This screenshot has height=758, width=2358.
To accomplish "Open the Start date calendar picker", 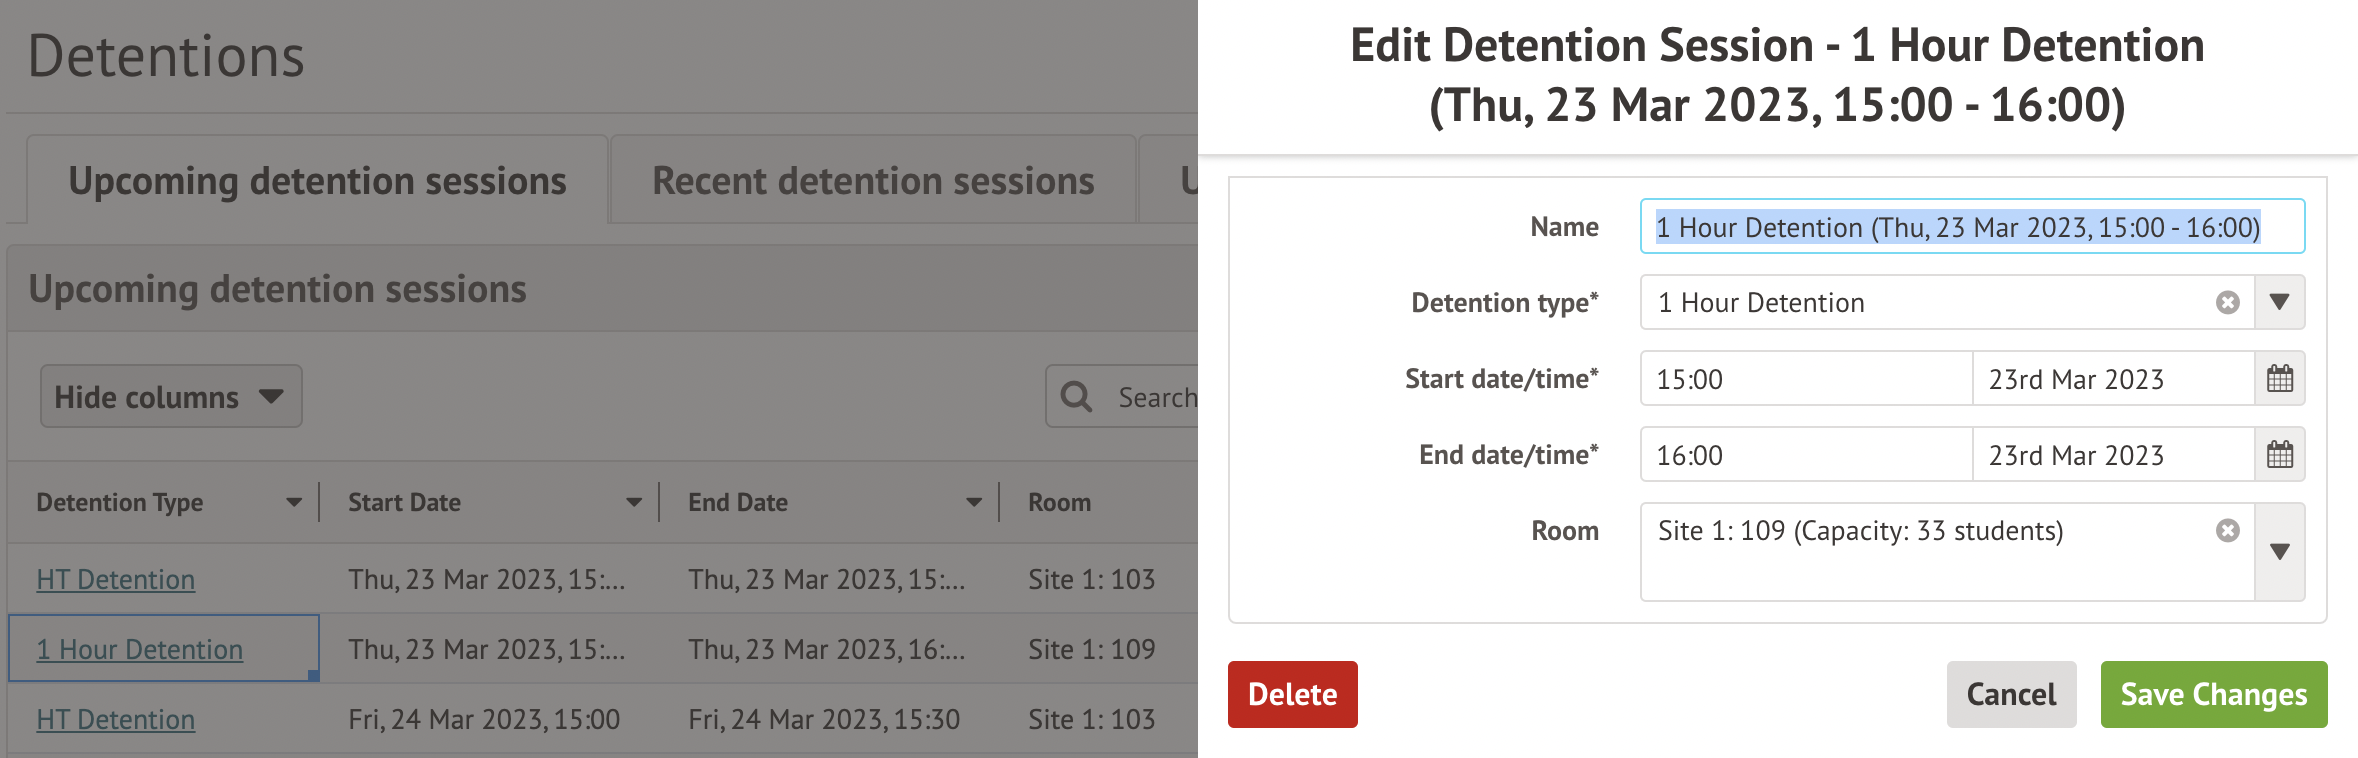I will tap(2280, 379).
